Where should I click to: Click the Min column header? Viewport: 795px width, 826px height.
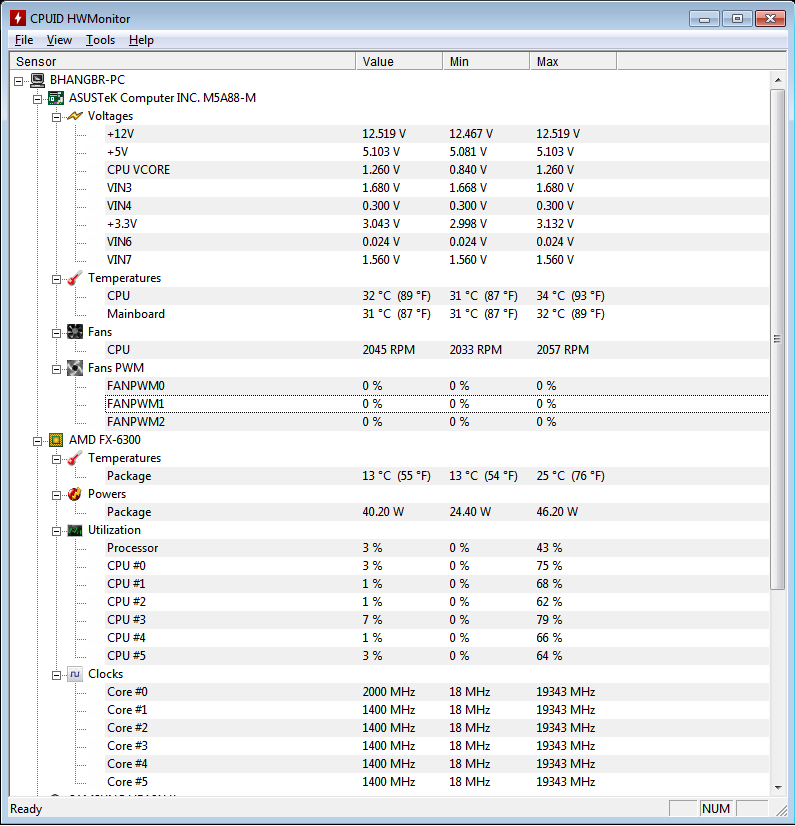(486, 61)
